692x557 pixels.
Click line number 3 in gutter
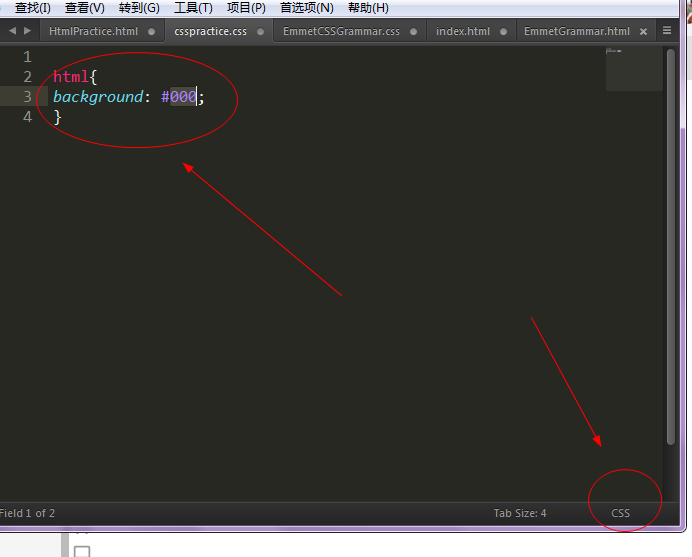tap(27, 97)
